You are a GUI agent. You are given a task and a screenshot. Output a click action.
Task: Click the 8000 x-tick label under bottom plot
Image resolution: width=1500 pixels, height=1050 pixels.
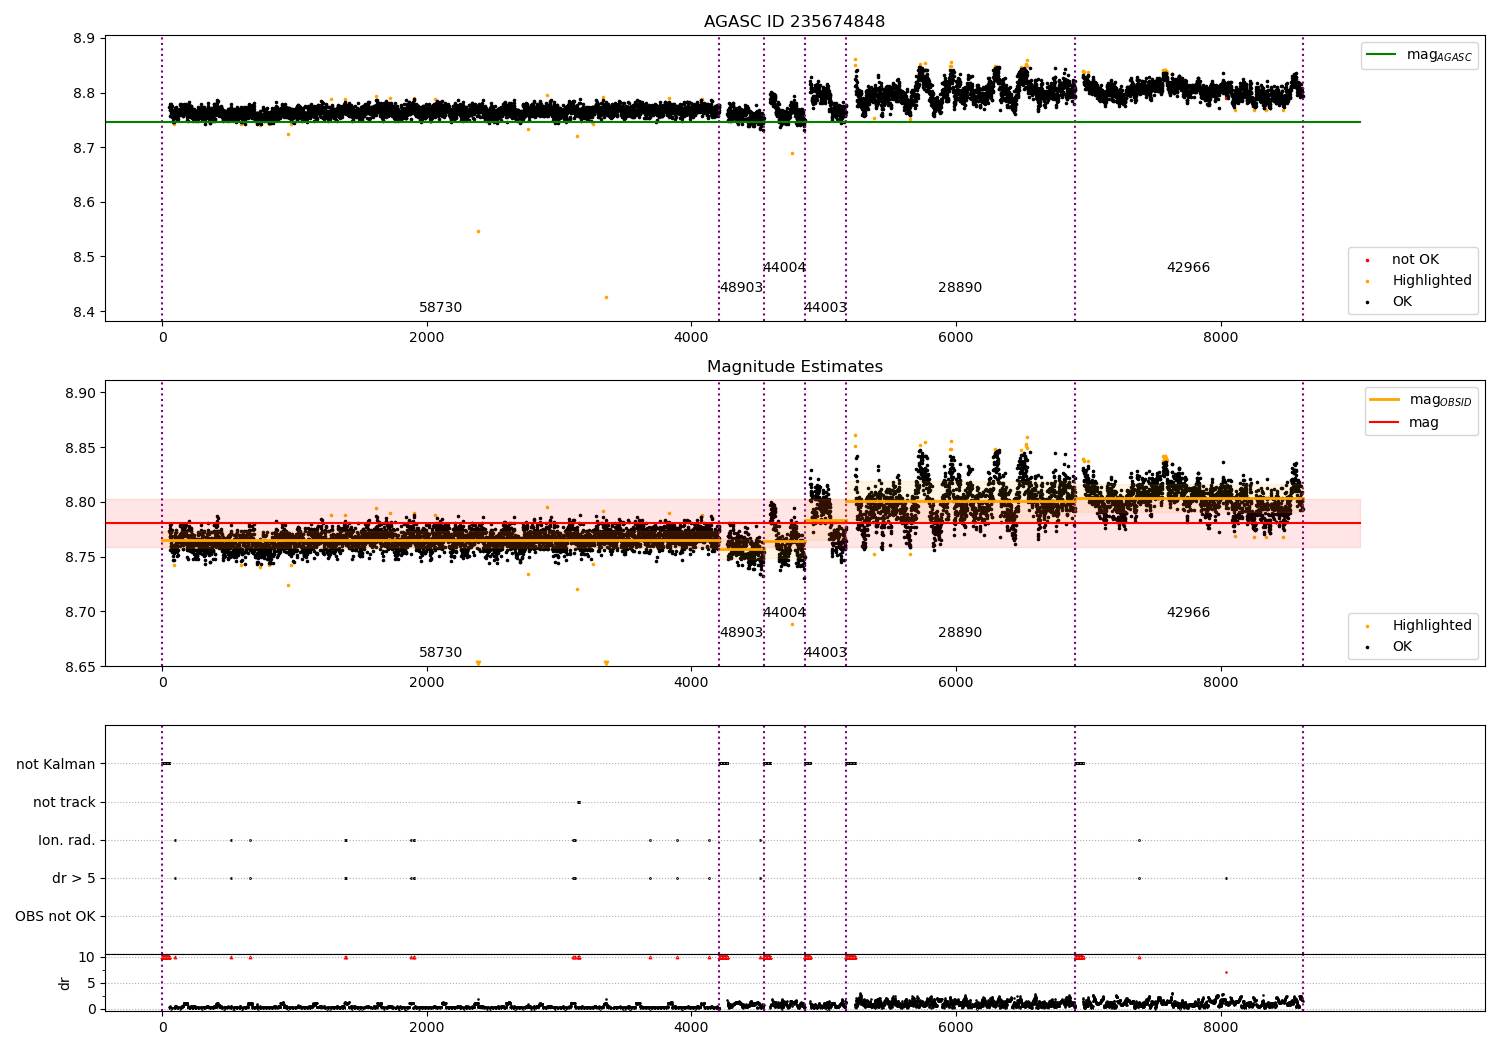[1220, 1027]
